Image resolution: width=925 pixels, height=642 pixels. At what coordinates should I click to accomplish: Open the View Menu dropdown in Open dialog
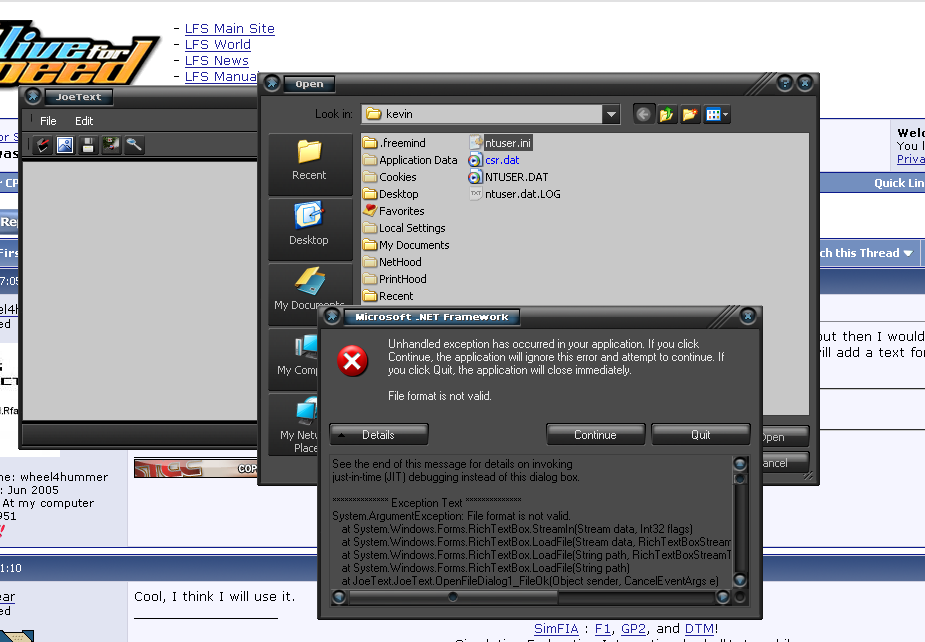pyautogui.click(x=716, y=114)
